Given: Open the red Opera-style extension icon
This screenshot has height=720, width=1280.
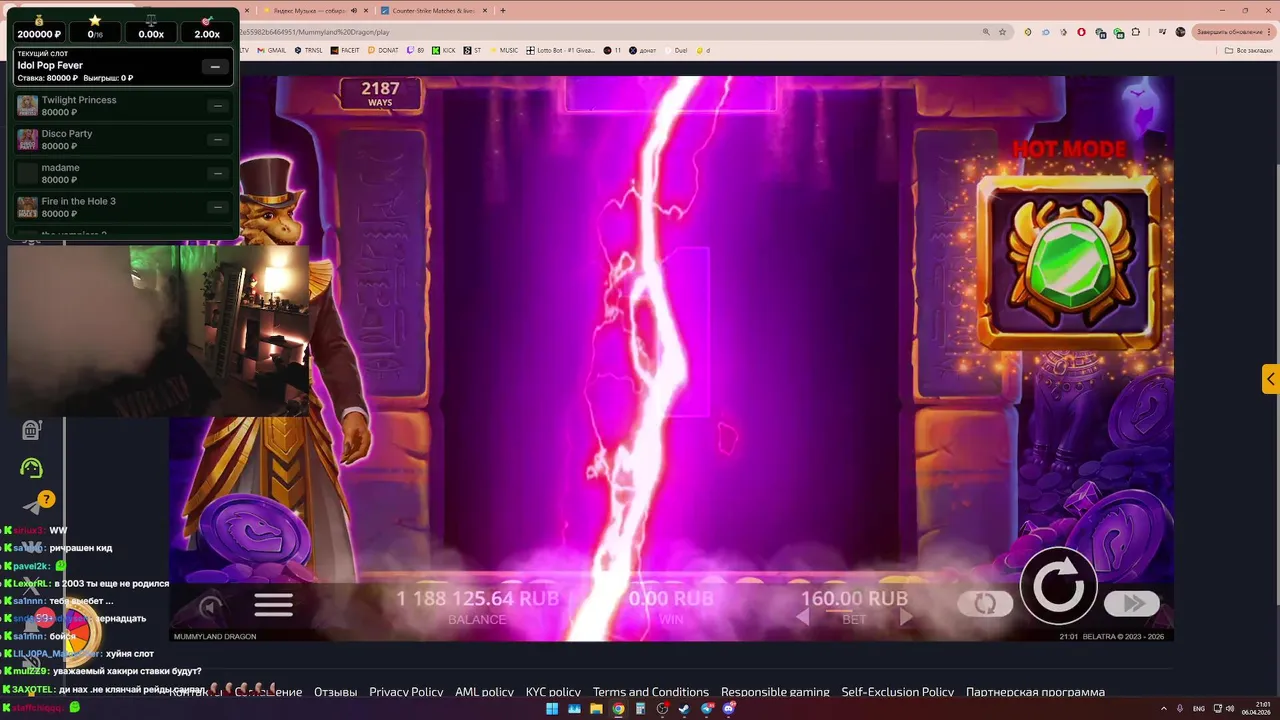Looking at the screenshot, I should [1081, 32].
